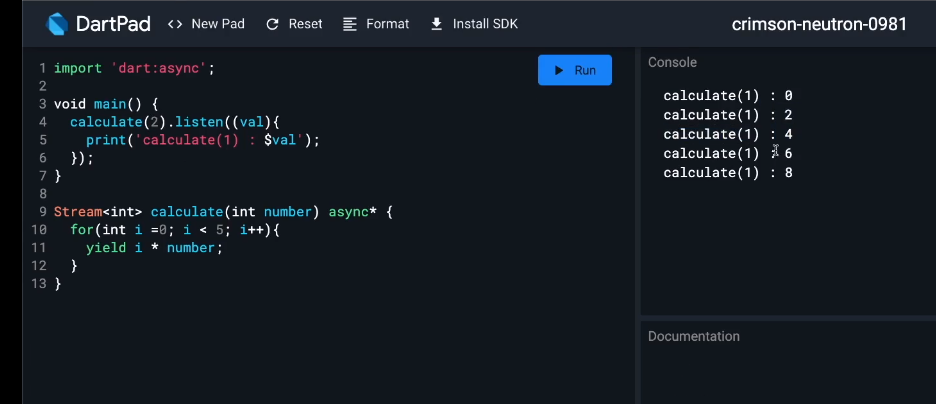Click line number 8 in gutter
The image size is (936, 404).
[x=42, y=194]
